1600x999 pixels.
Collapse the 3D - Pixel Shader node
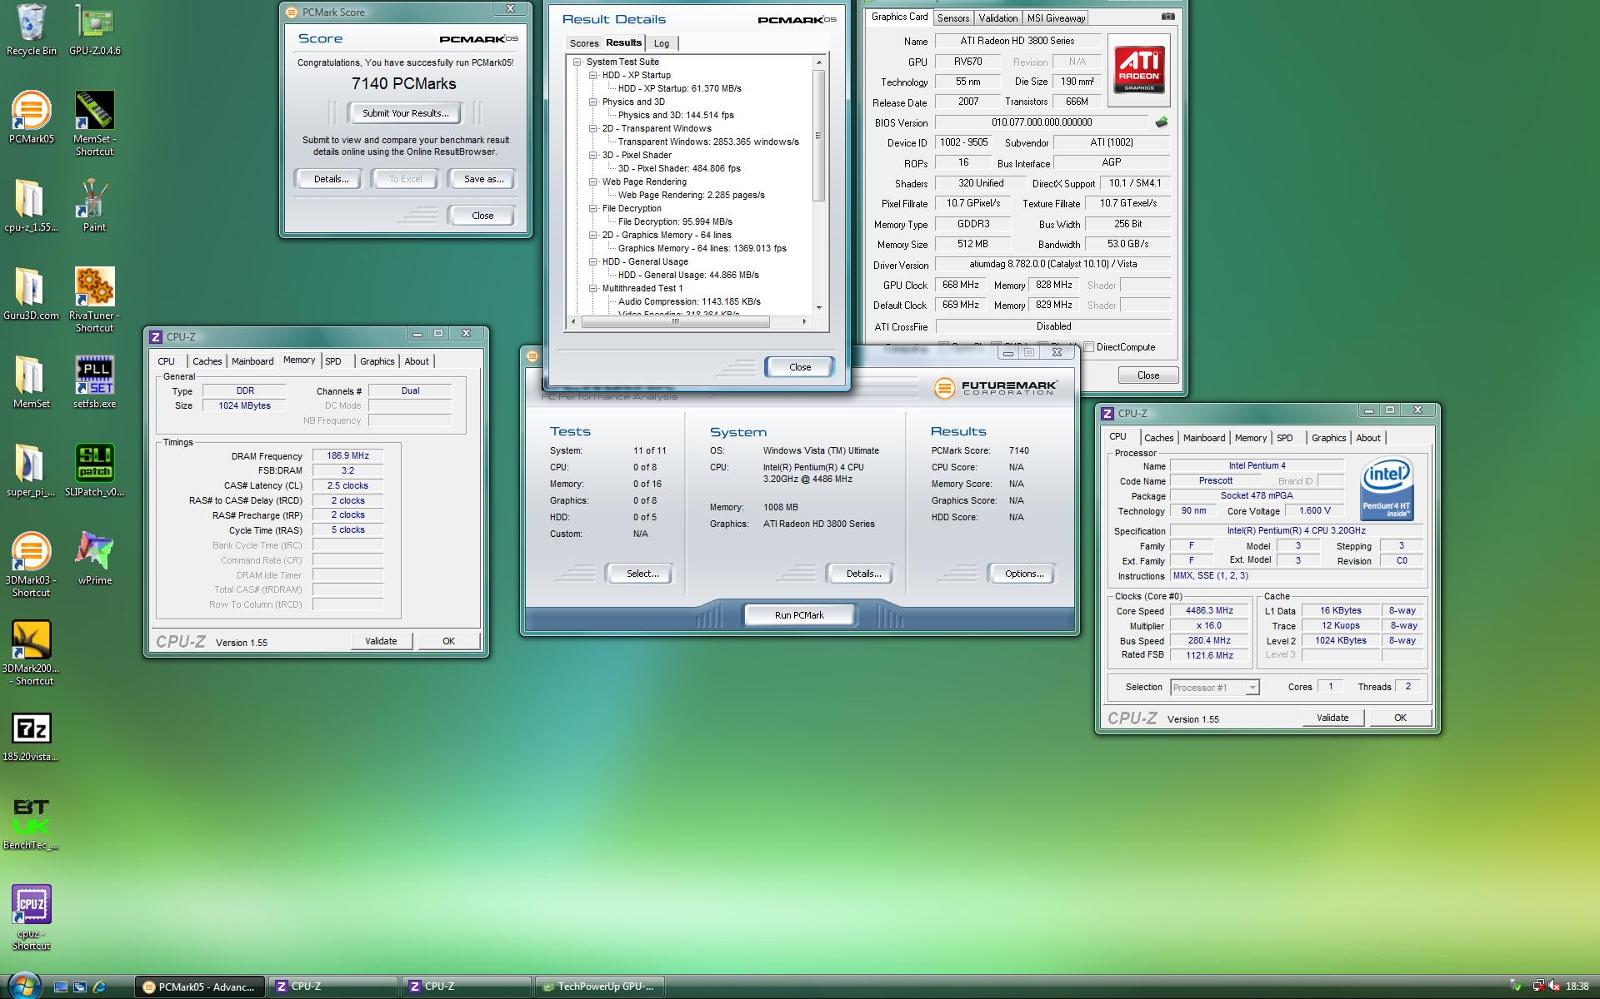pos(593,155)
